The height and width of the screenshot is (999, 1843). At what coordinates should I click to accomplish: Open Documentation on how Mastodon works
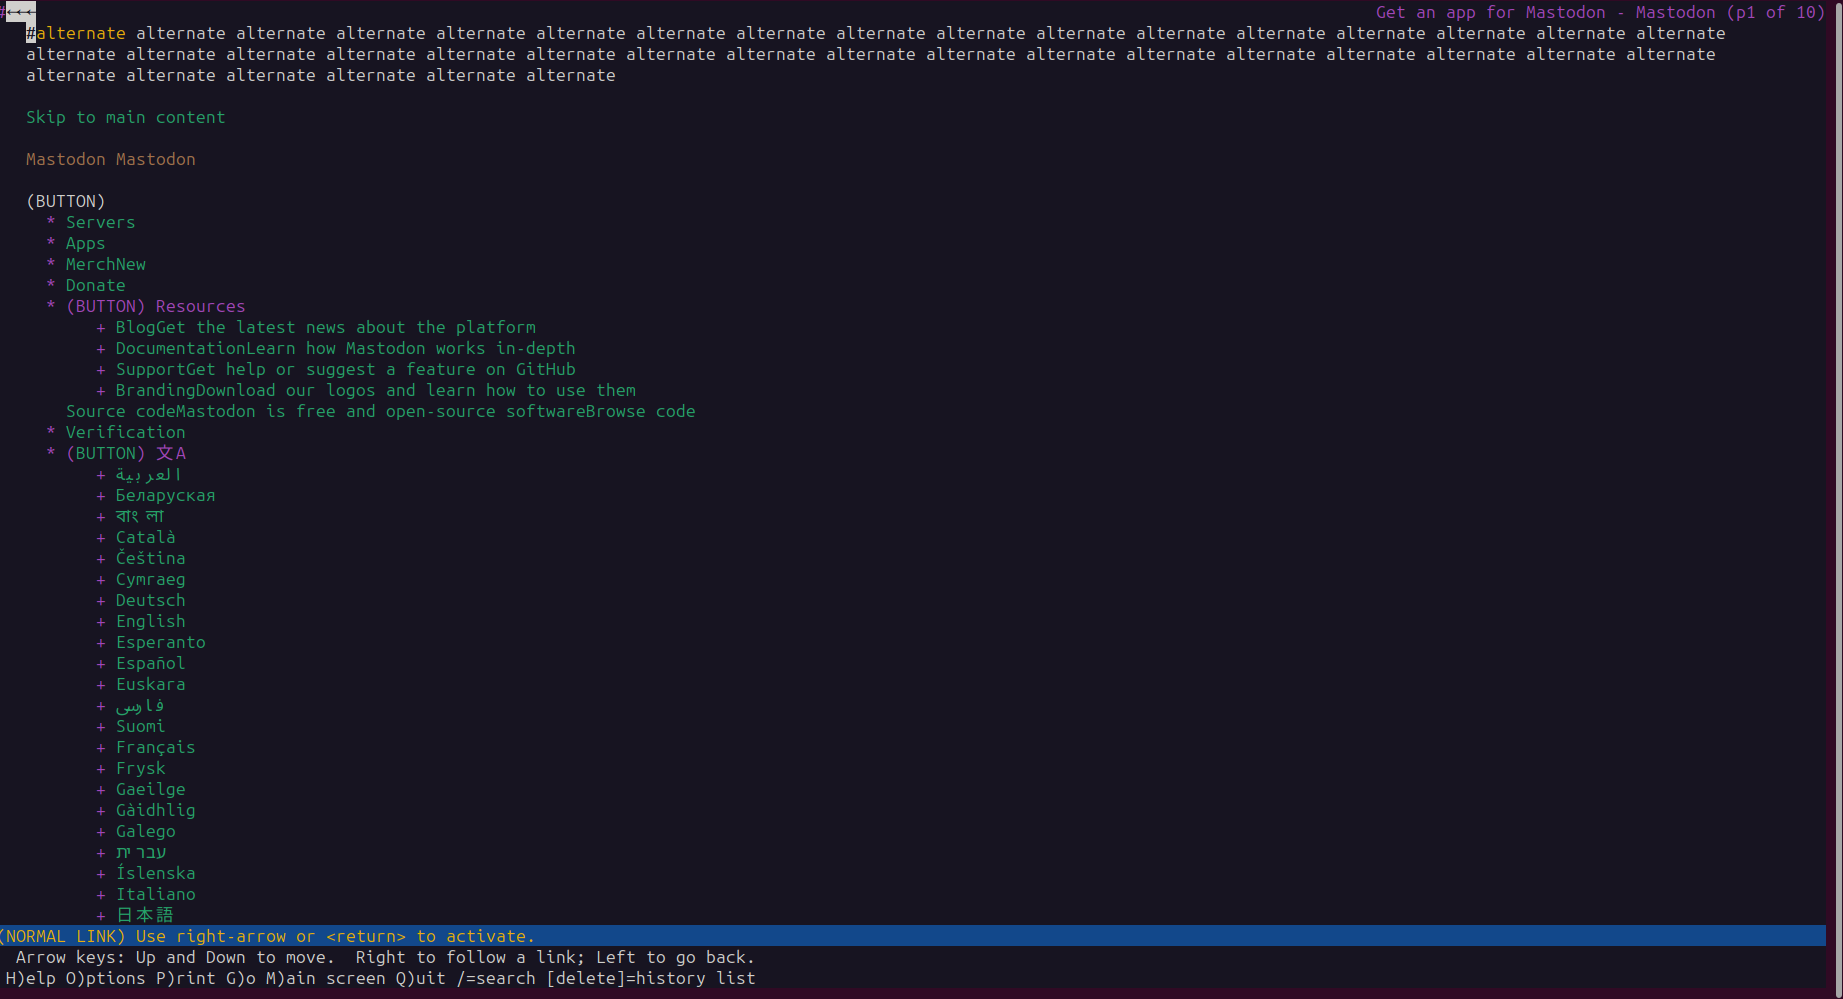345,348
